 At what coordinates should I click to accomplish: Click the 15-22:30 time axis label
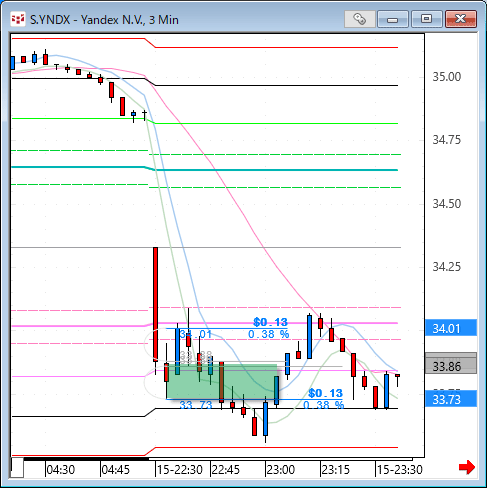click(180, 470)
